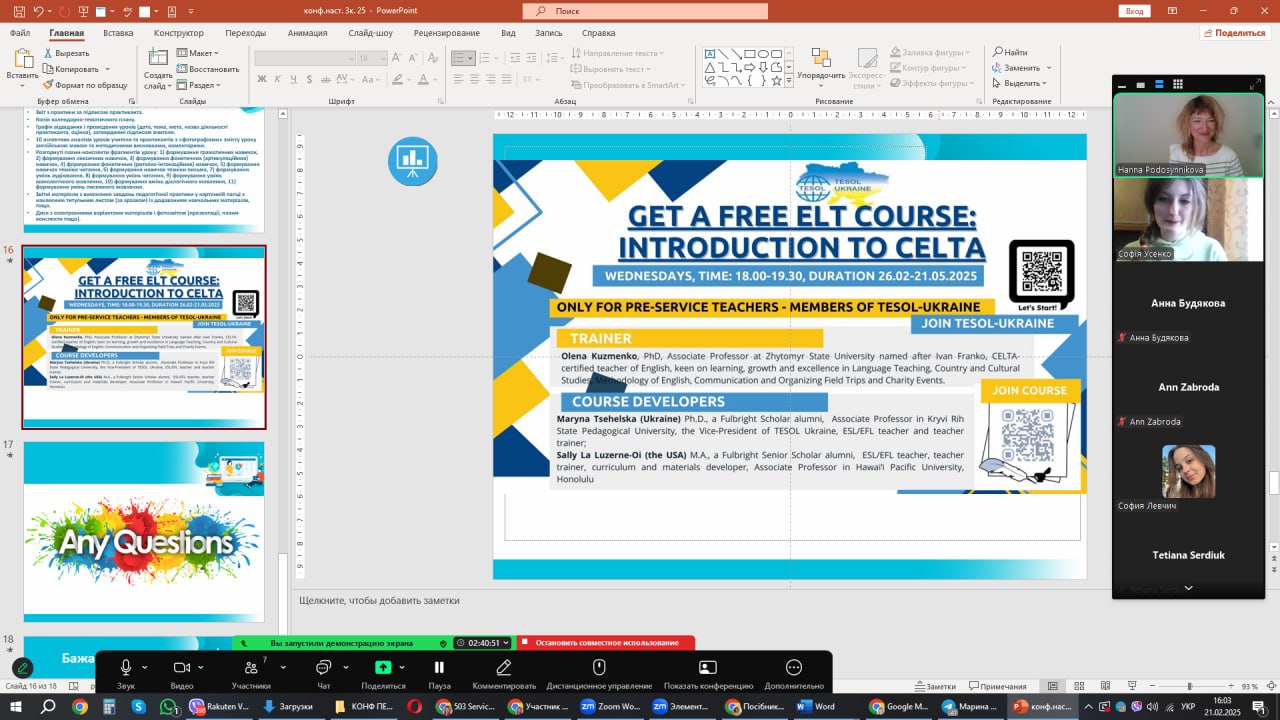Stop sharing with Остановить совместное использование
Screen dimensions: 1280x720
pos(608,643)
